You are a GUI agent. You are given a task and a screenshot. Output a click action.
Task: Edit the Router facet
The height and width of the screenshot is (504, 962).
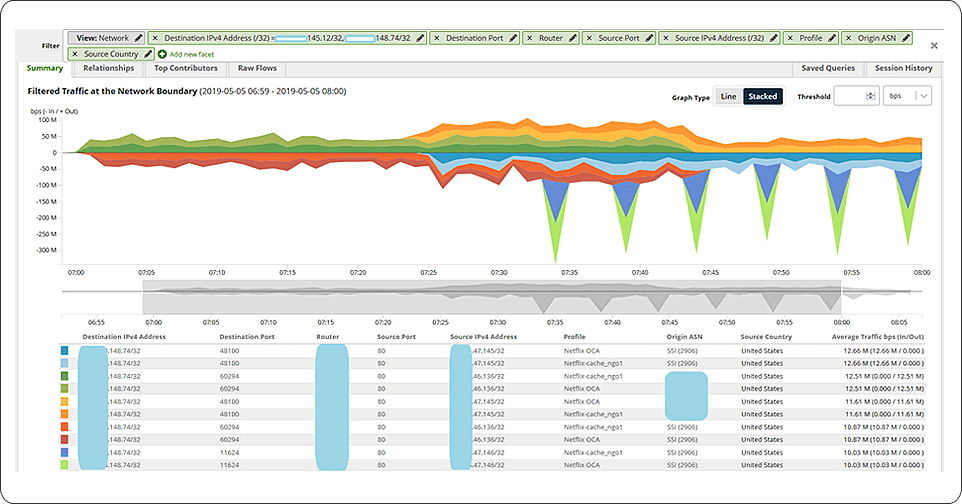(x=572, y=38)
